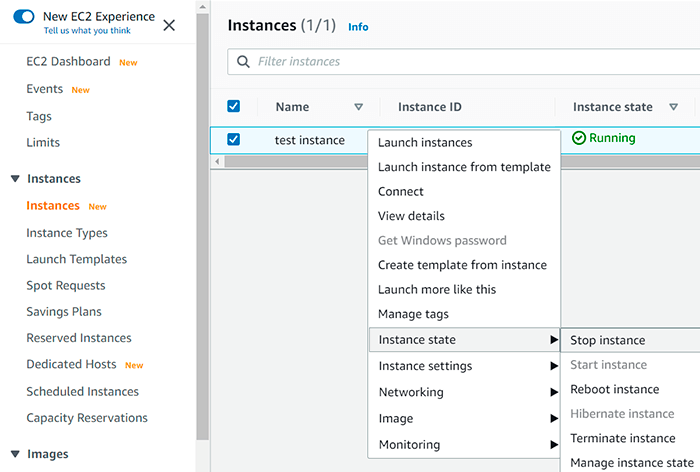
Task: Select View details in context menu
Action: [x=464, y=216]
